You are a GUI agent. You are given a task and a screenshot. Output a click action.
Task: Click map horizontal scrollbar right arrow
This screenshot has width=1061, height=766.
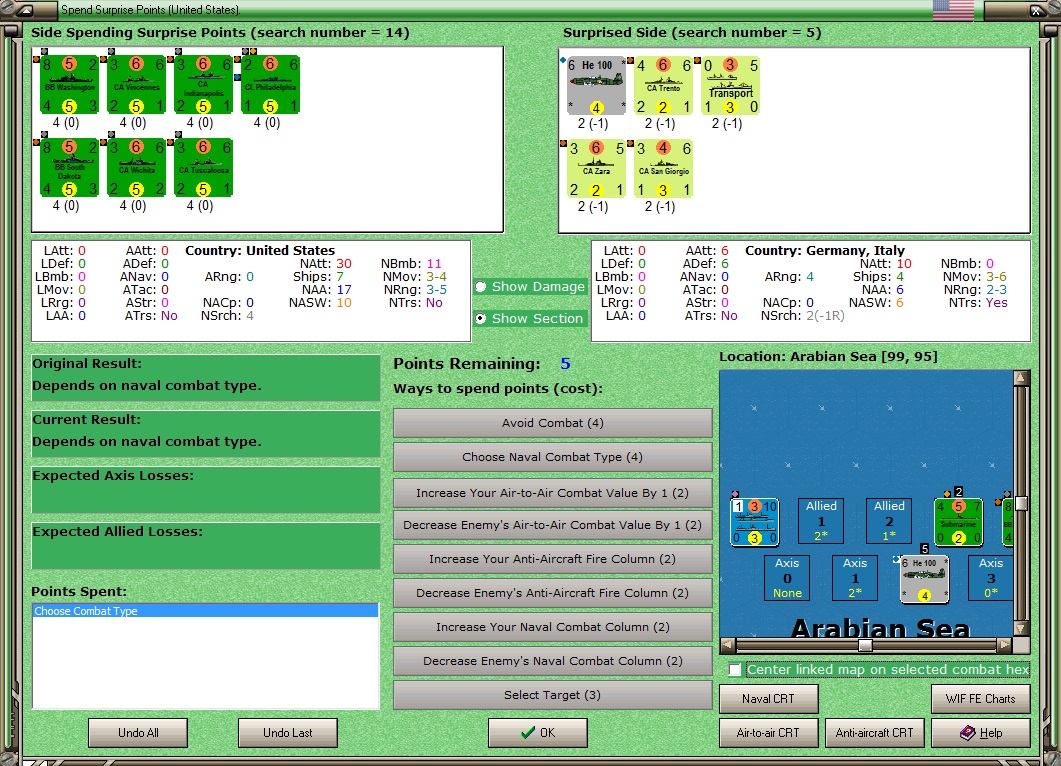pyautogui.click(x=1004, y=646)
